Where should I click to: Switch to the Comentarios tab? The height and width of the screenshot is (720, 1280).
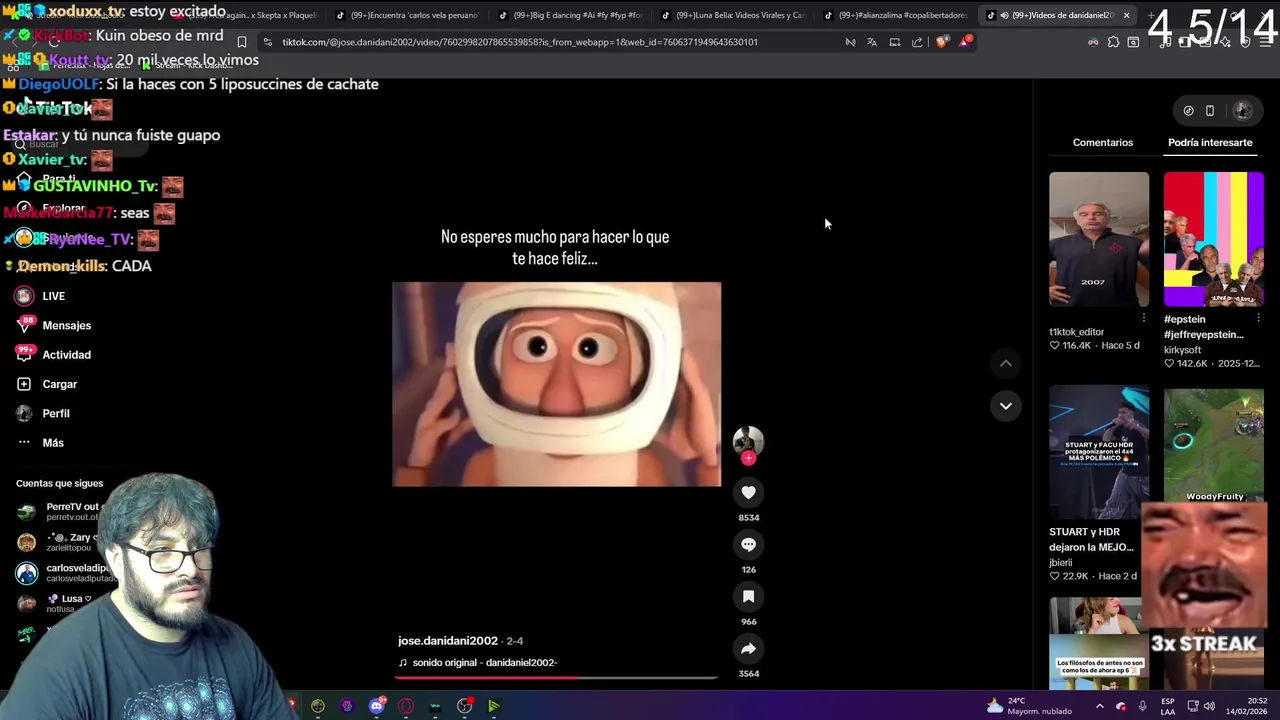click(1103, 142)
